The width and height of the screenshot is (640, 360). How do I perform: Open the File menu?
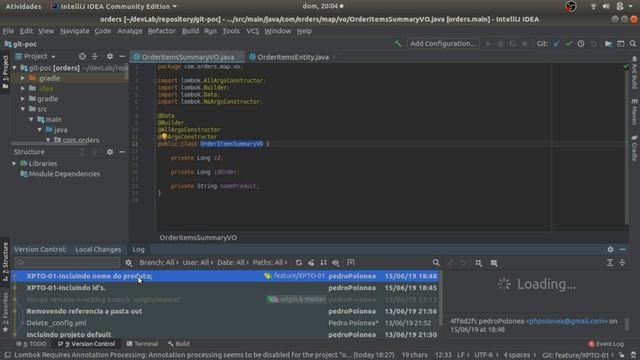point(8,31)
